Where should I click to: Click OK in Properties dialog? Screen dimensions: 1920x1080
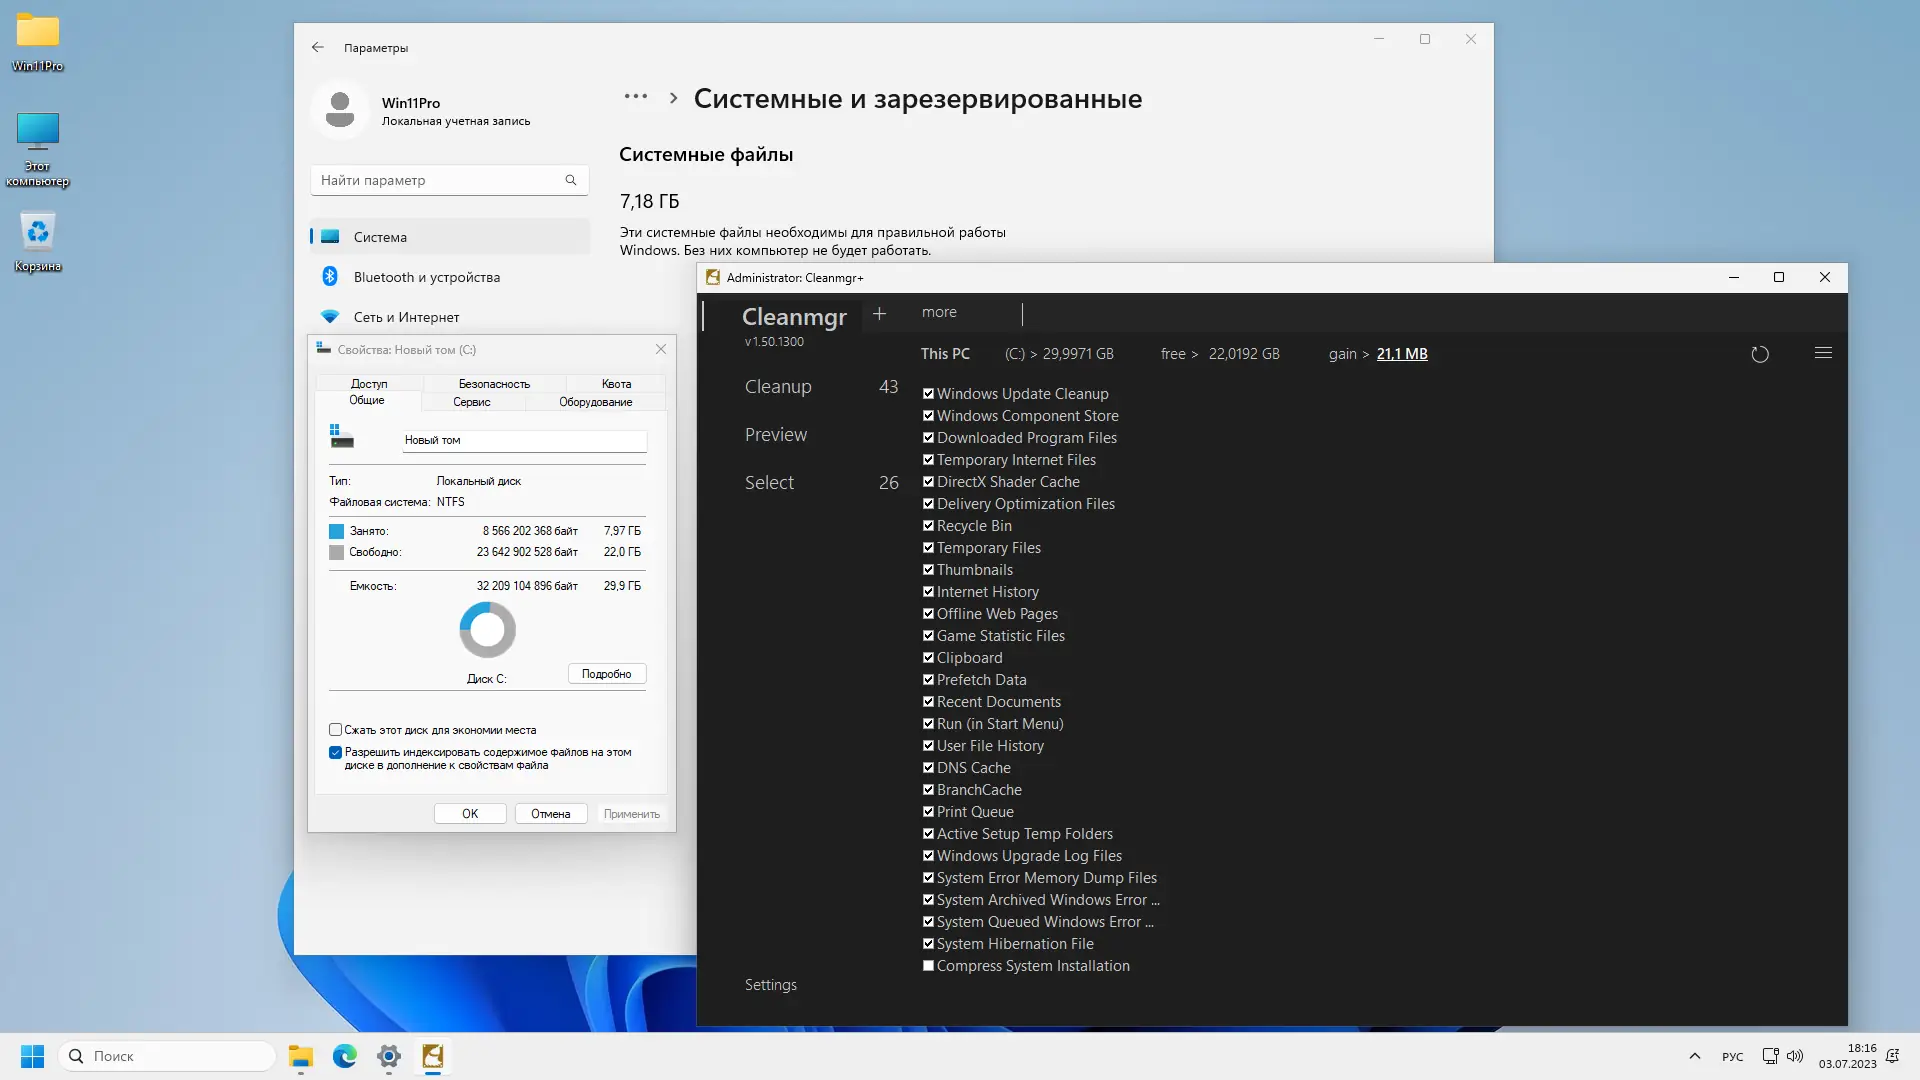470,814
